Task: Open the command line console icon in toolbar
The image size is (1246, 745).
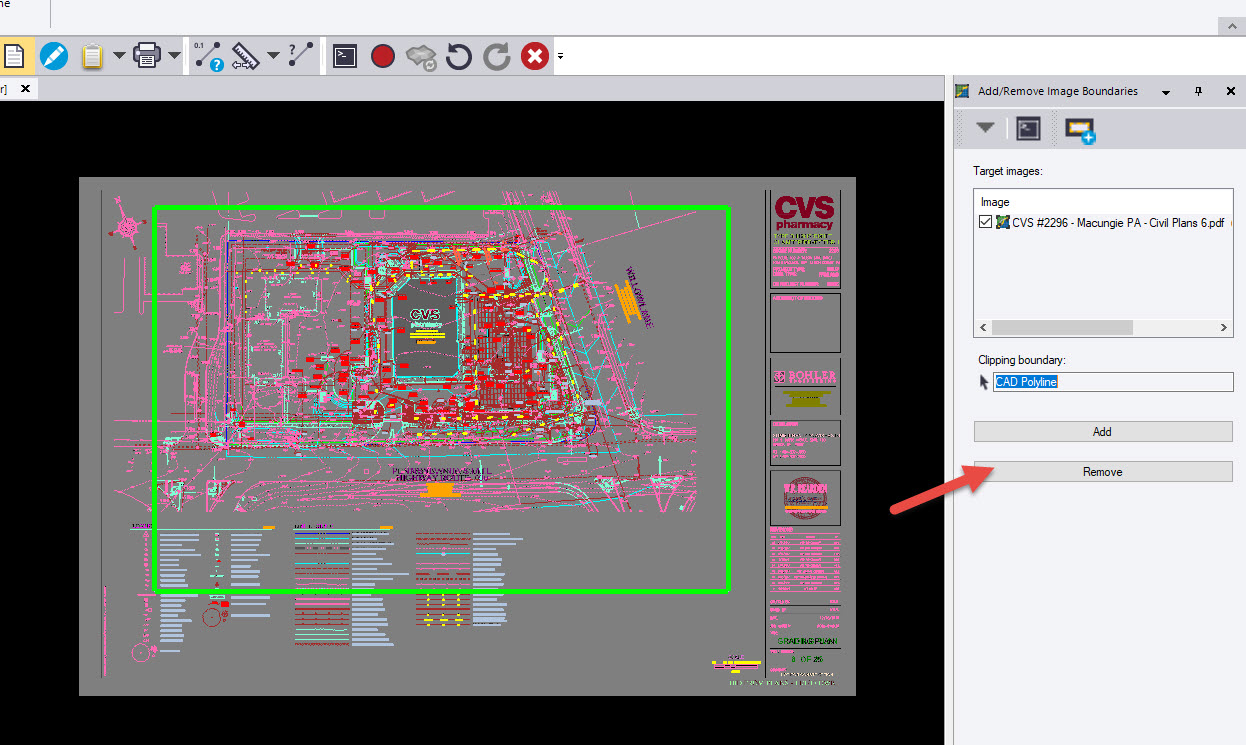Action: pyautogui.click(x=345, y=56)
